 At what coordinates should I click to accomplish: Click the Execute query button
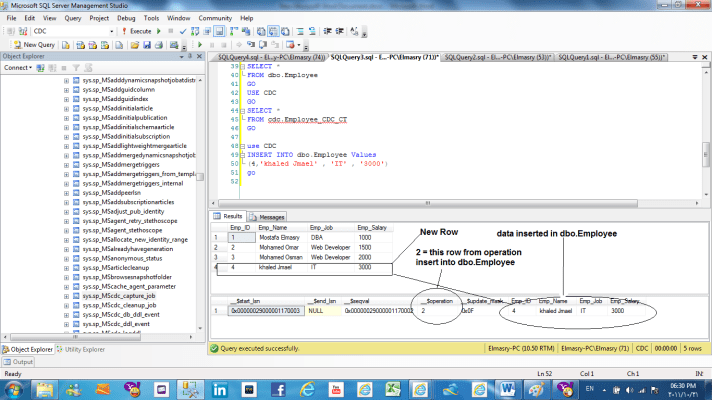tap(138, 31)
